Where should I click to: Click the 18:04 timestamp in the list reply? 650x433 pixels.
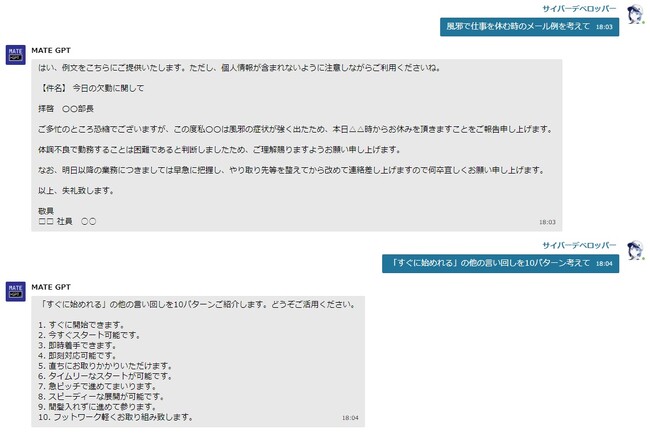pyautogui.click(x=350, y=417)
